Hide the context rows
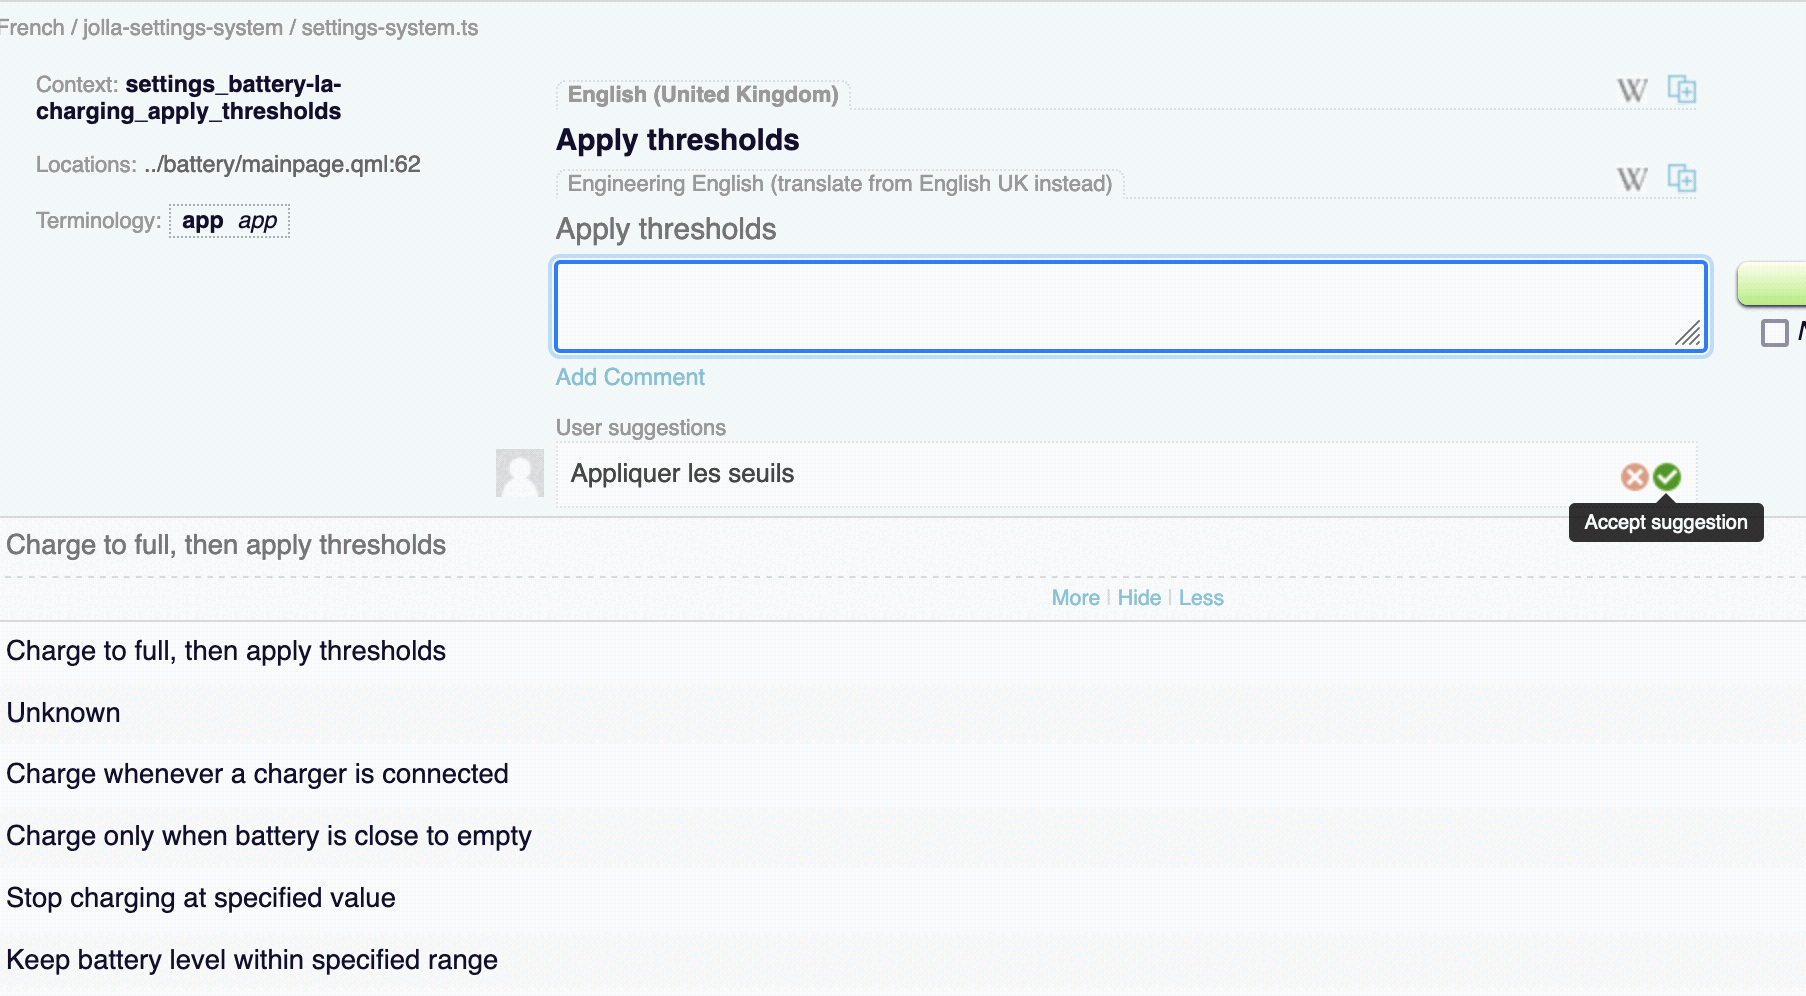The image size is (1806, 996). [1139, 598]
